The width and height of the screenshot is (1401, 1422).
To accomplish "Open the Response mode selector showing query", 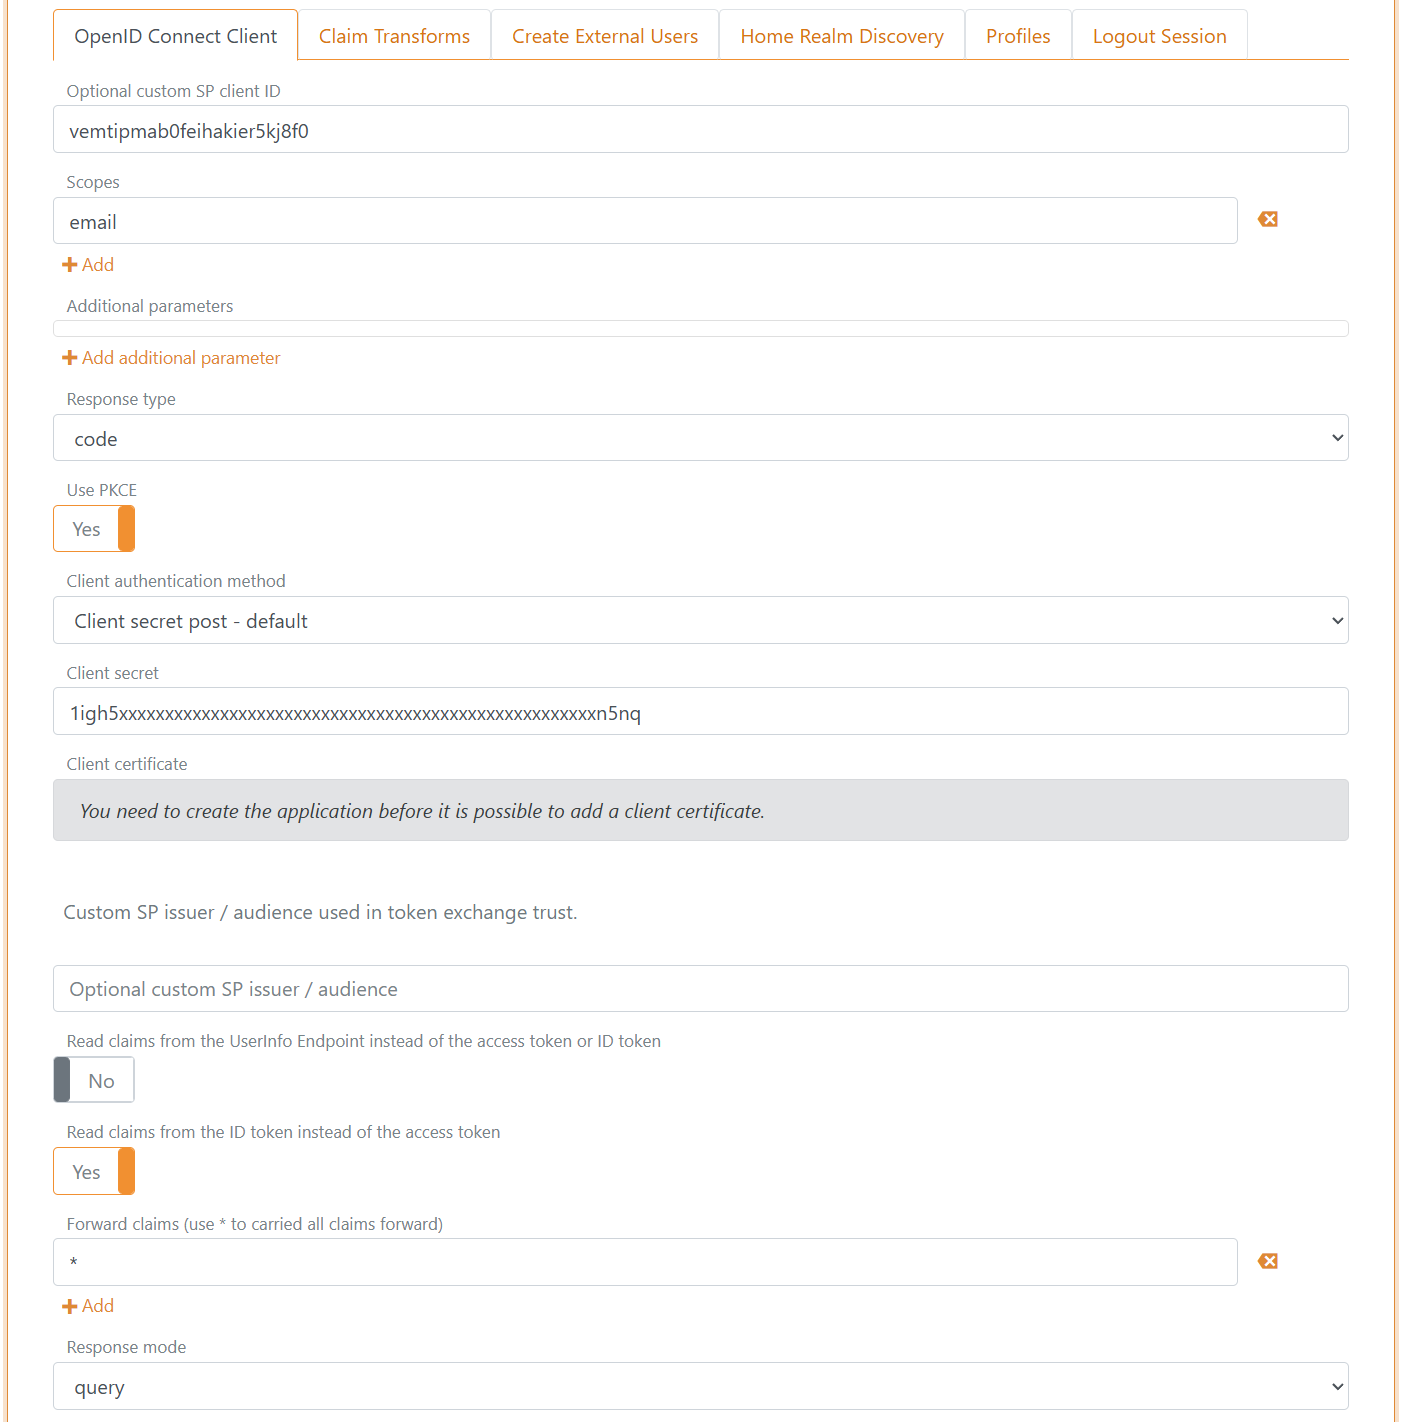I will tap(700, 1386).
